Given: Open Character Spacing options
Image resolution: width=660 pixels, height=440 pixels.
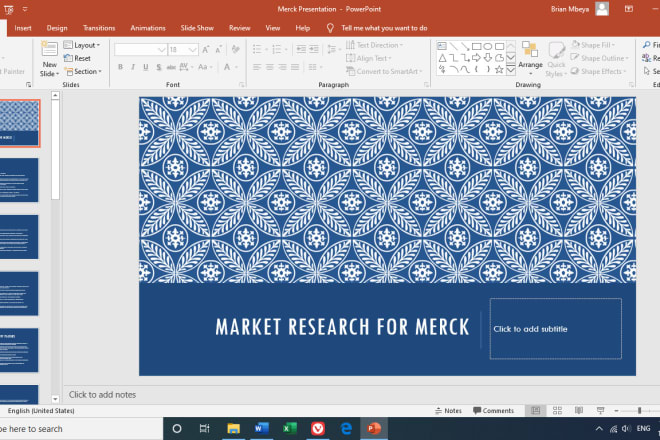Looking at the screenshot, I should pyautogui.click(x=186, y=67).
